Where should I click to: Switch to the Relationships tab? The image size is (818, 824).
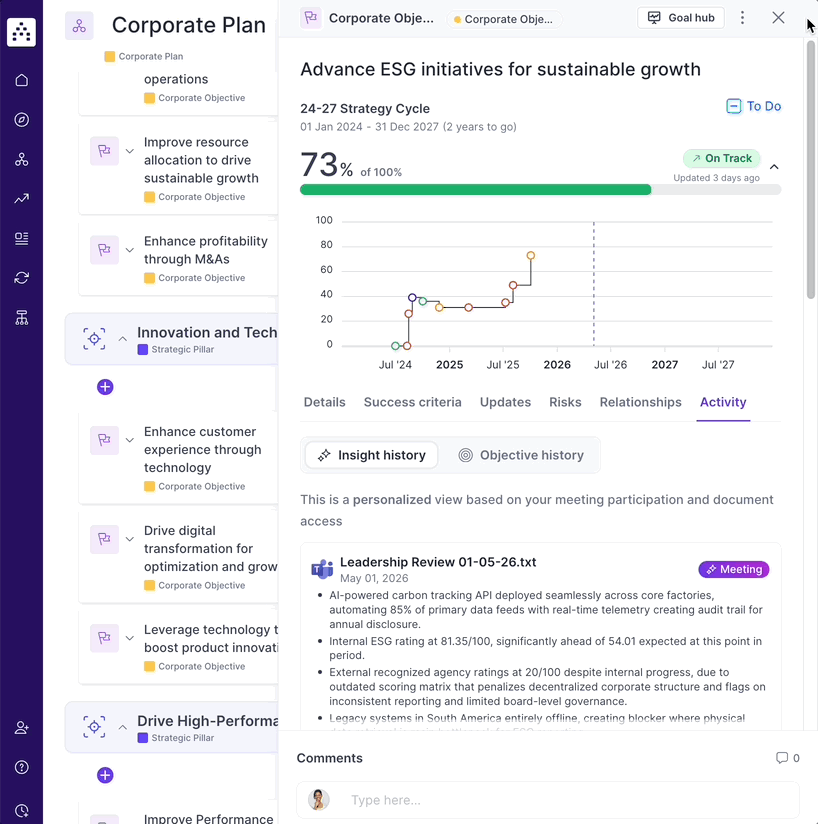point(640,402)
